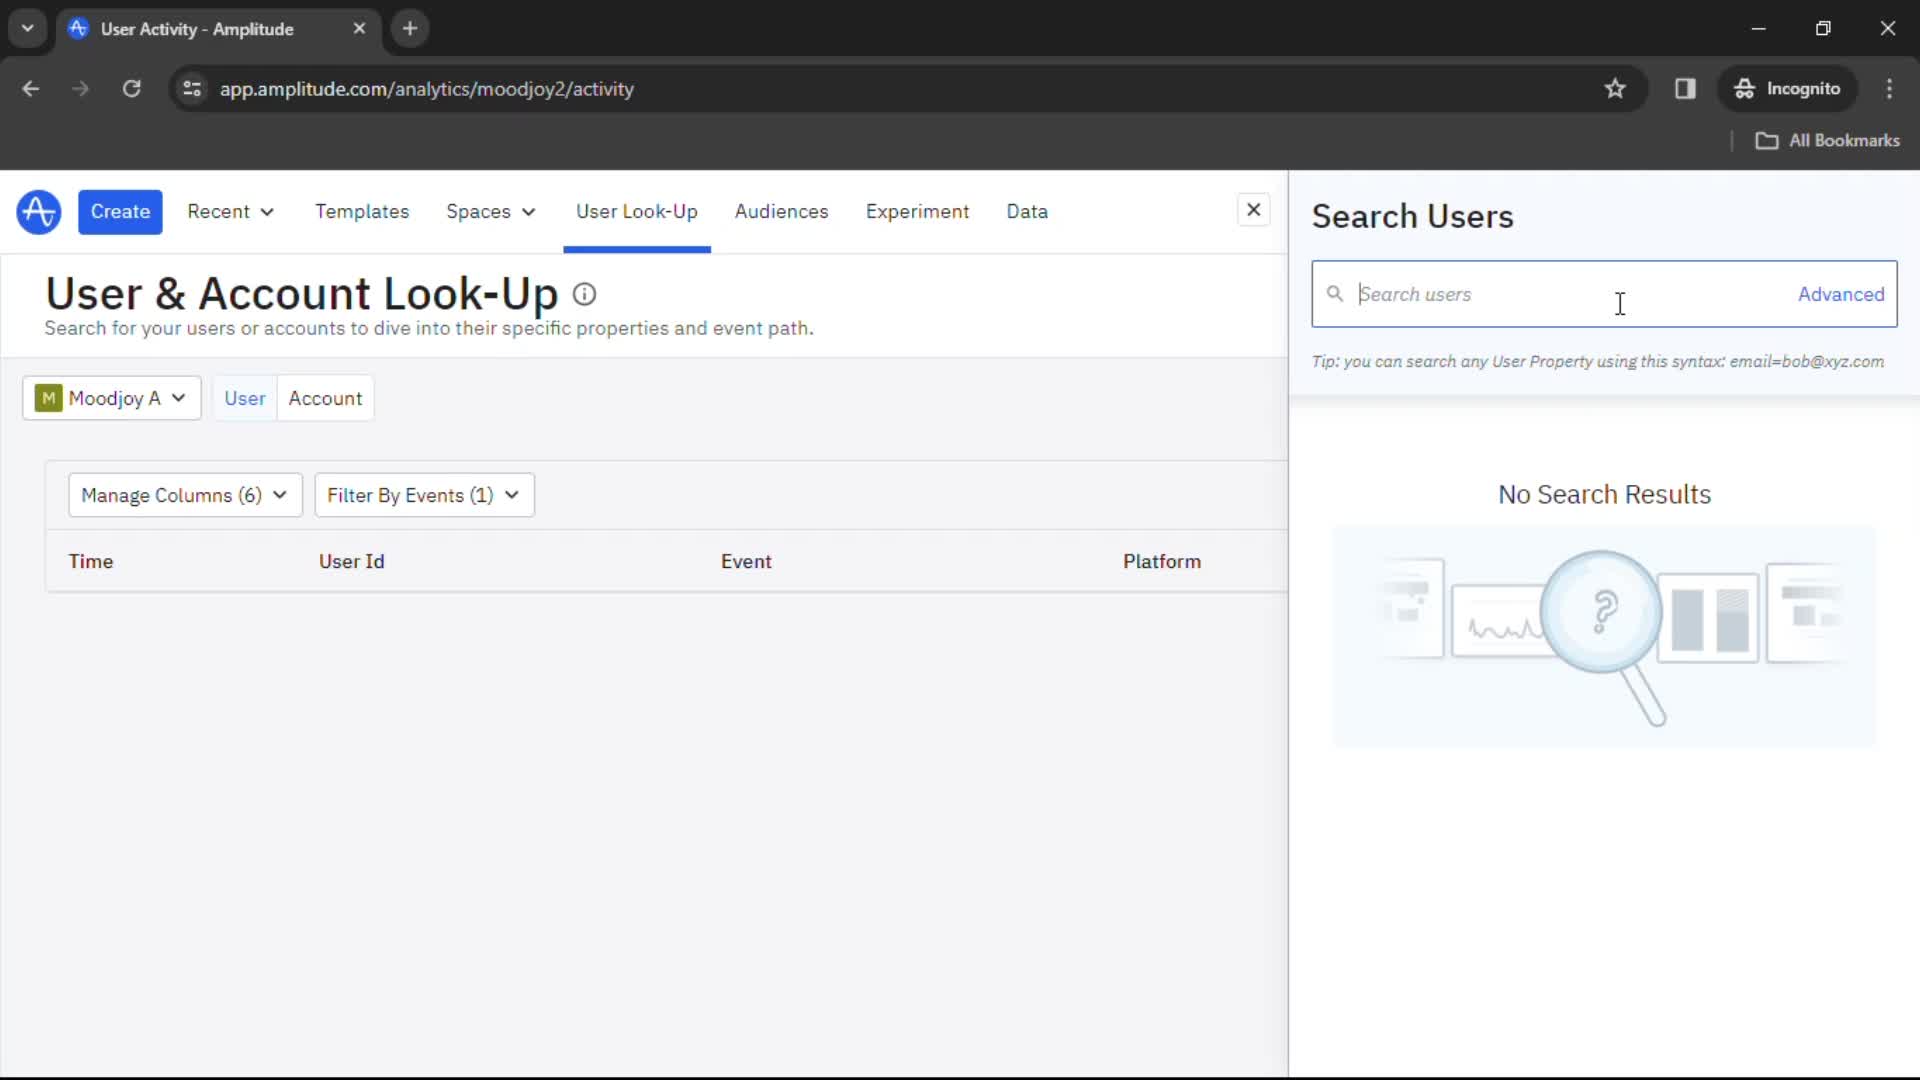This screenshot has height=1080, width=1920.
Task: Click the Amplitude logo home icon
Action: 39,212
